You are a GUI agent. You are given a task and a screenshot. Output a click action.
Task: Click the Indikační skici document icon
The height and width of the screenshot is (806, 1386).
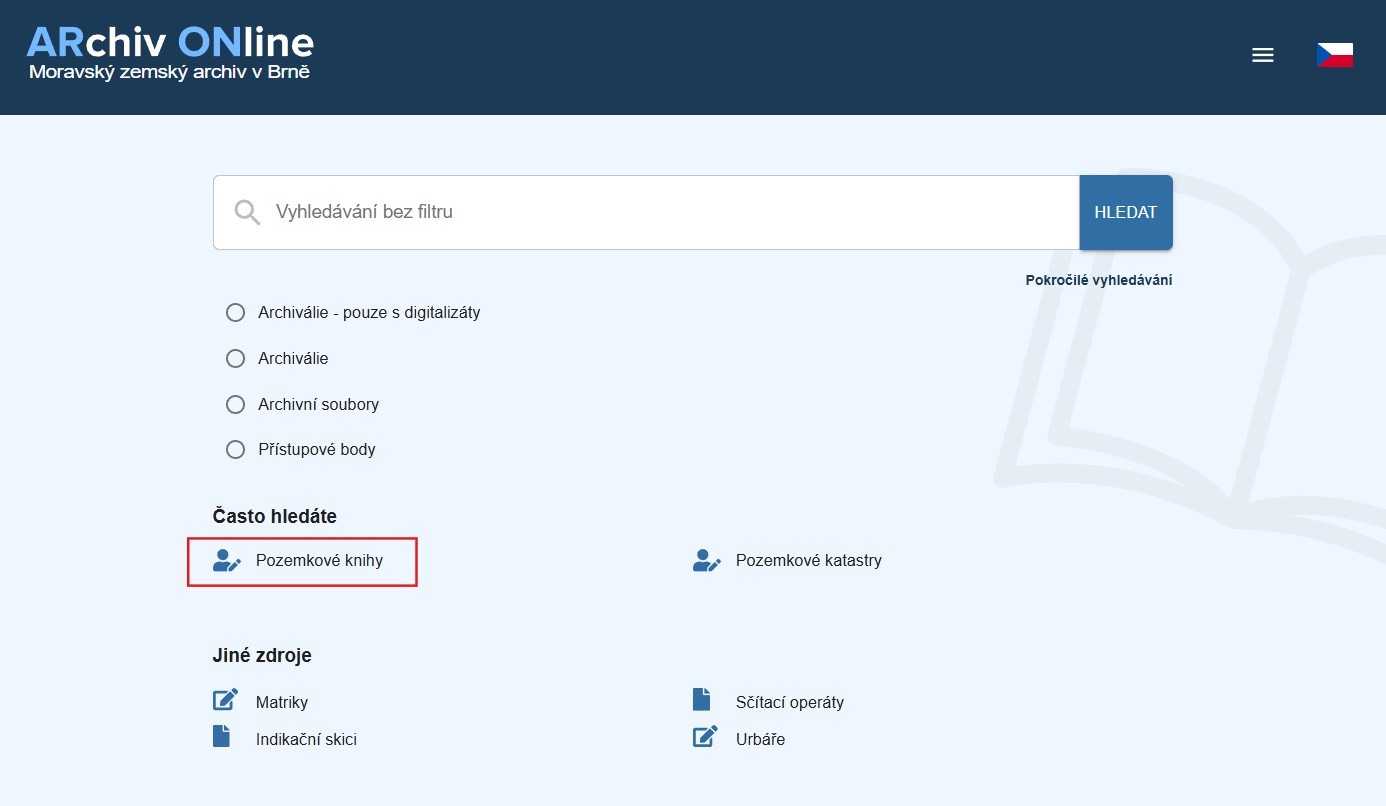pos(221,738)
